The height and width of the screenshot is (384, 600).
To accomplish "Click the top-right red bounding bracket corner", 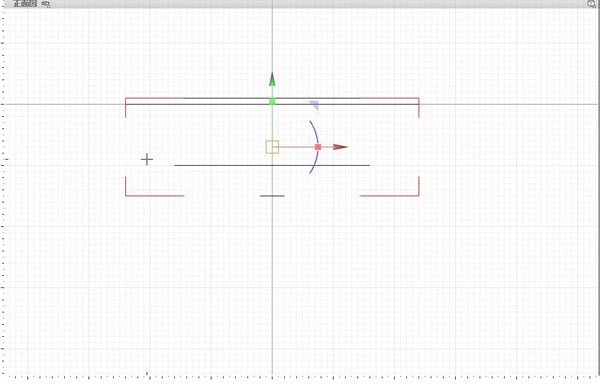I will 418,99.
